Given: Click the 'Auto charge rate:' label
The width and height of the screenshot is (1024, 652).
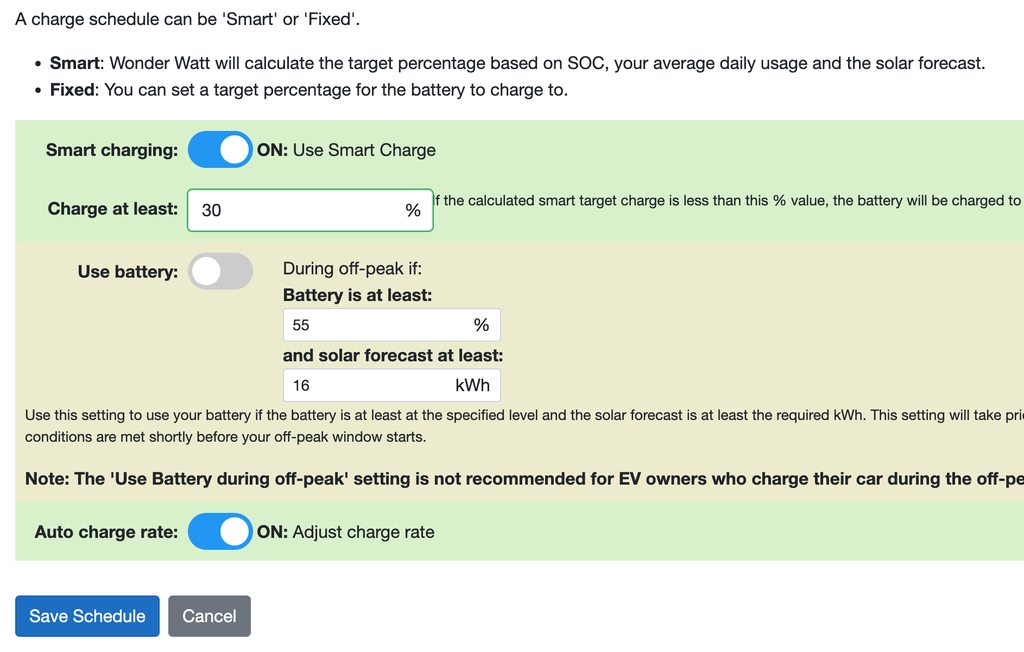Looking at the screenshot, I should coord(106,532).
